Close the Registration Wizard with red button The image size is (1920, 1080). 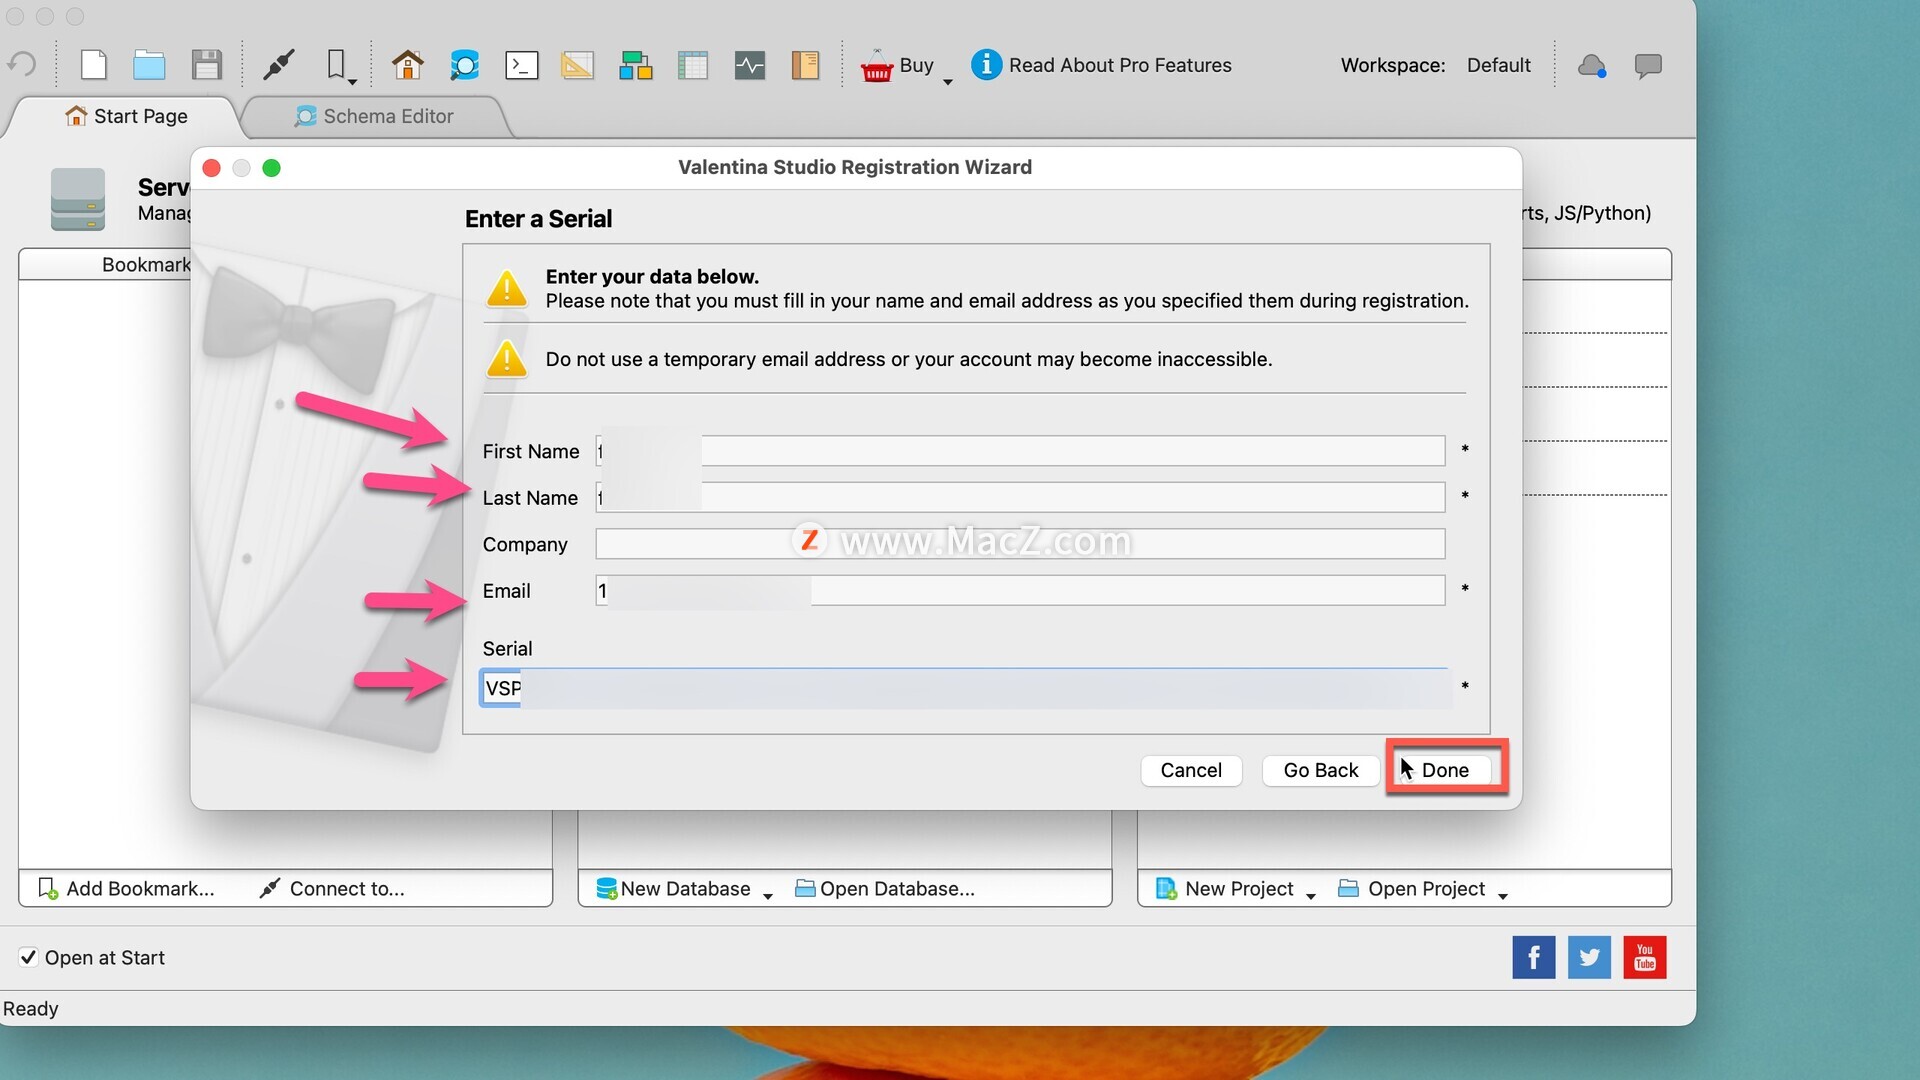(x=211, y=168)
